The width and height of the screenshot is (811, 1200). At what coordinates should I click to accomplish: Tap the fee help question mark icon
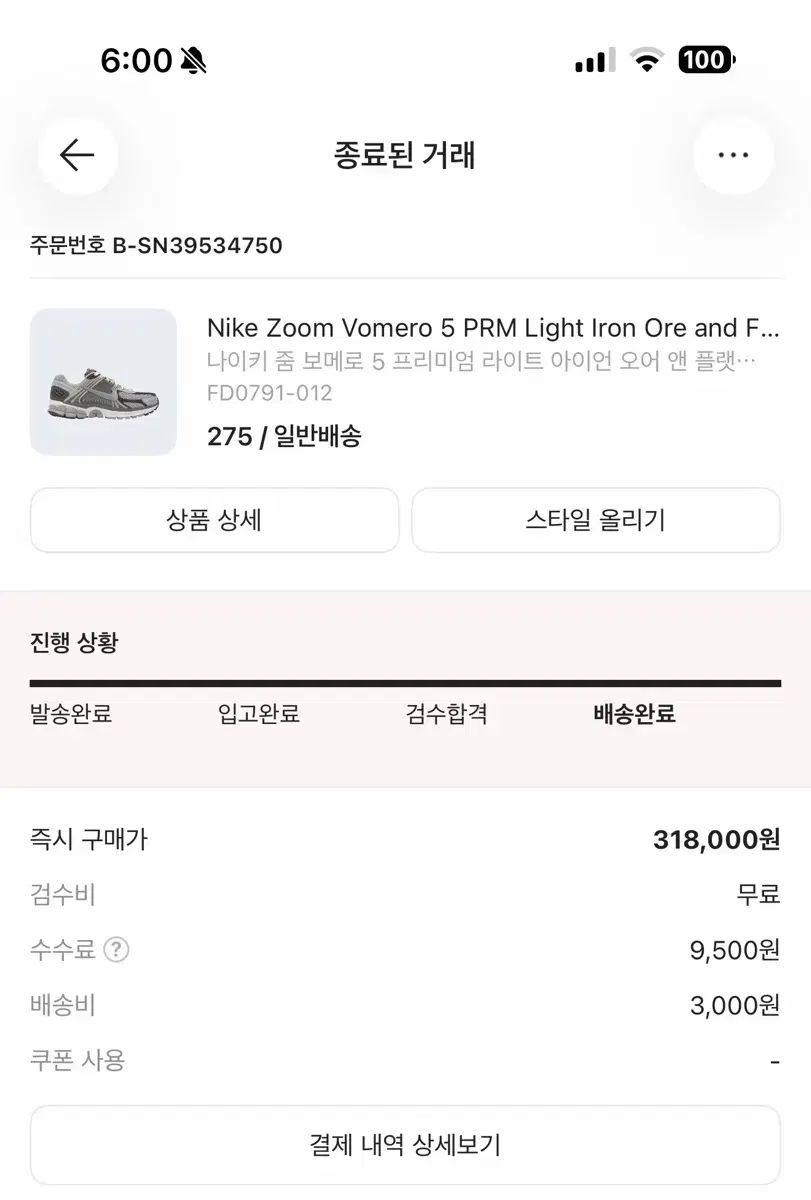pyautogui.click(x=117, y=949)
